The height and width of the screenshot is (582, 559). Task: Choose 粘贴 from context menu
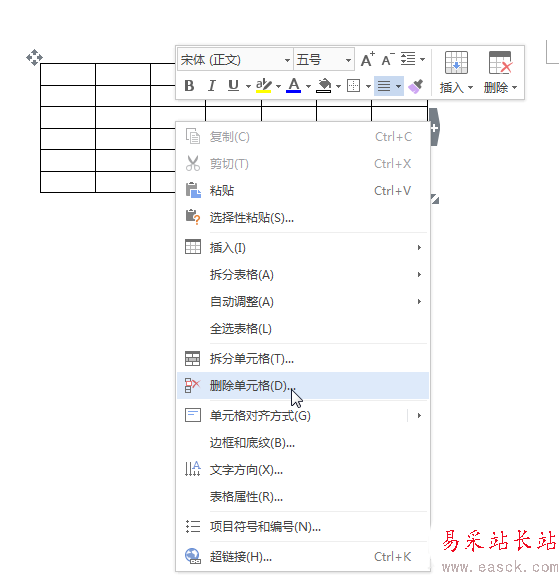coord(303,191)
